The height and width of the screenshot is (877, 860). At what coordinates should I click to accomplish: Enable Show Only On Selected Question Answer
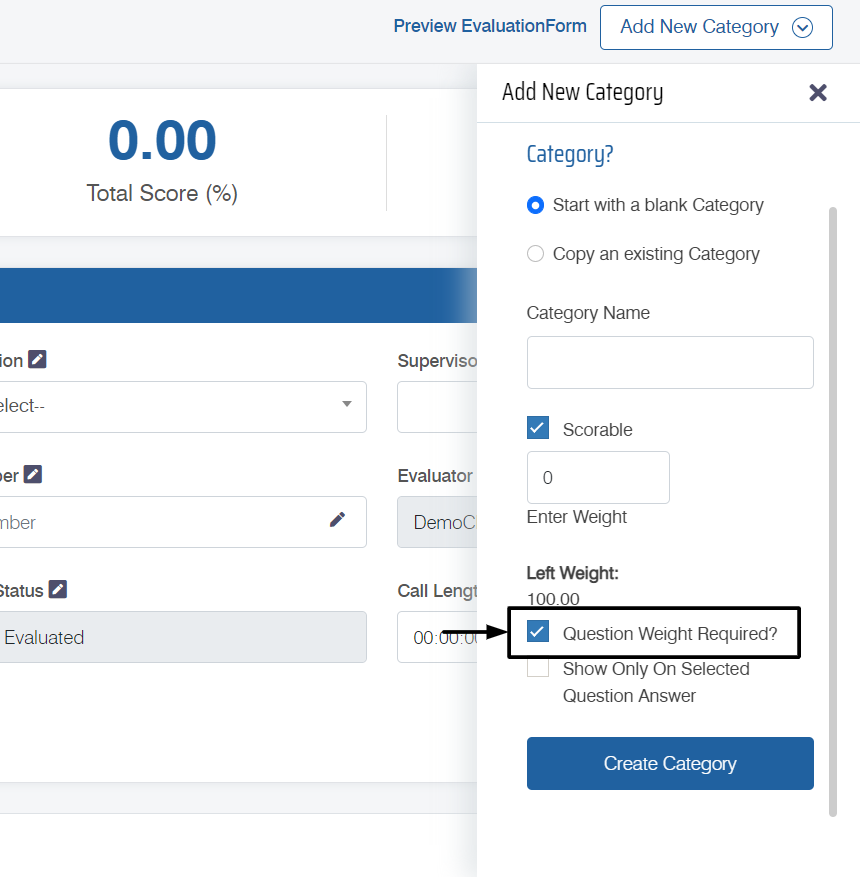[538, 668]
